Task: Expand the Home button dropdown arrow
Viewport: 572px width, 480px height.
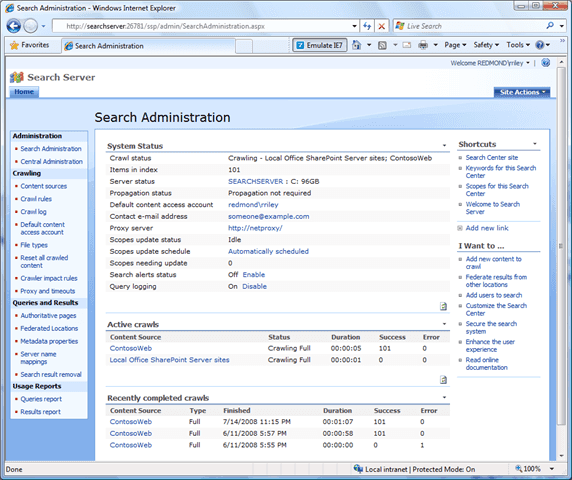Action: 369,45
